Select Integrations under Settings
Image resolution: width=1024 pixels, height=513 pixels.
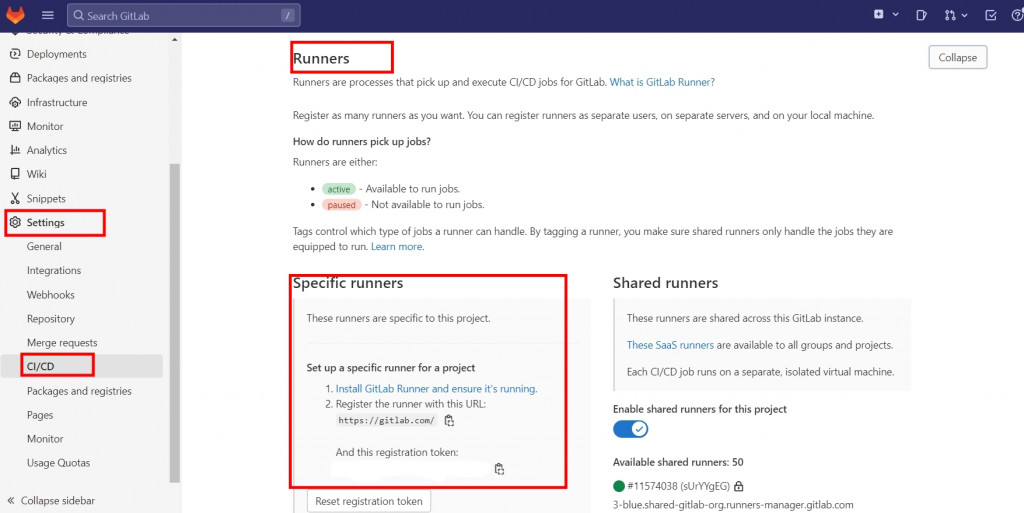[x=54, y=270]
